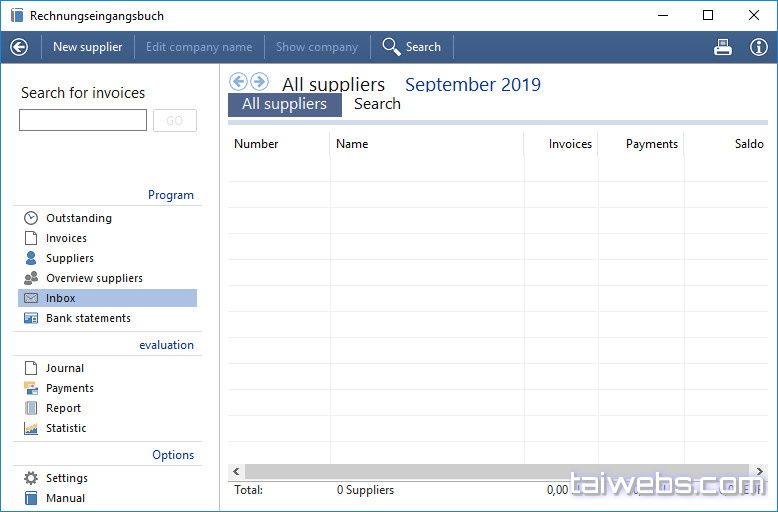The height and width of the screenshot is (512, 778).
Task: Click New supplier in toolbar
Action: click(x=87, y=47)
